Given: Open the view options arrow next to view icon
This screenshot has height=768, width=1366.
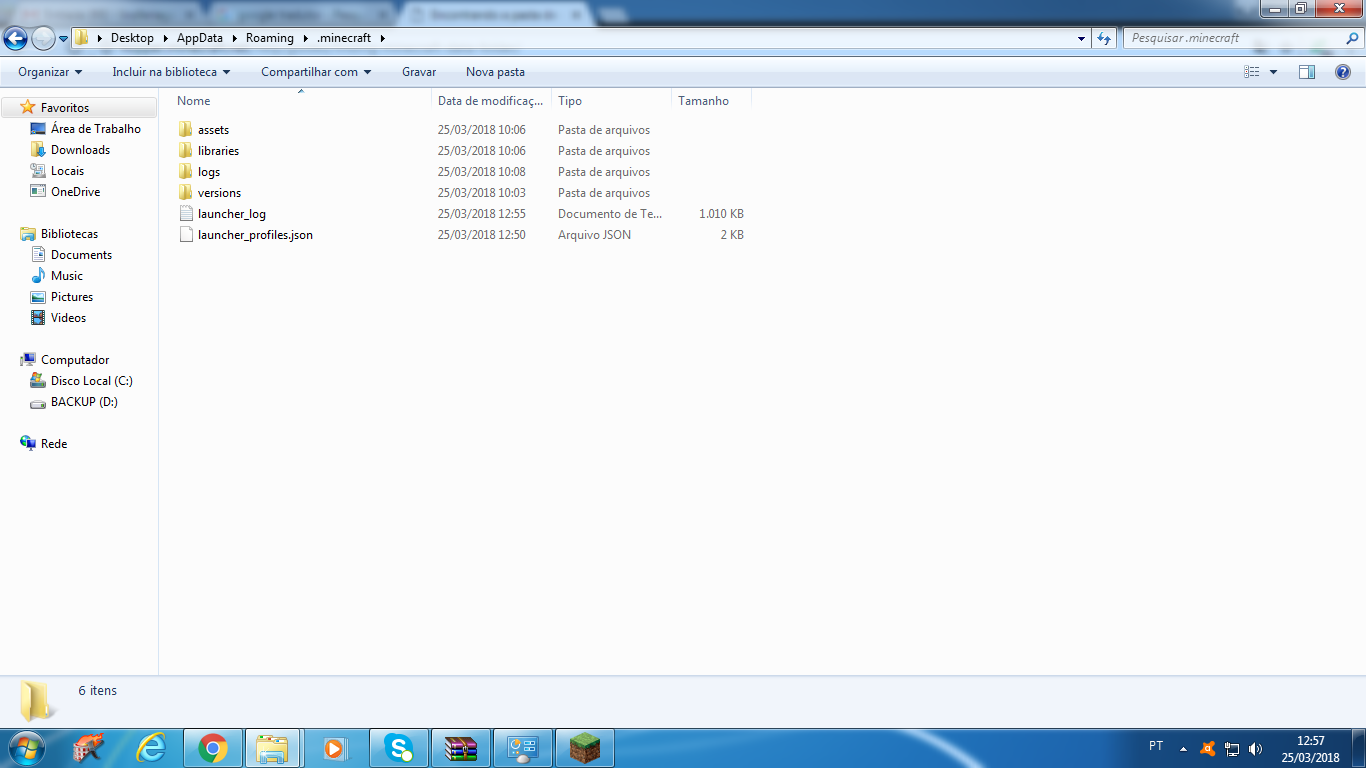Looking at the screenshot, I should pyautogui.click(x=1273, y=72).
